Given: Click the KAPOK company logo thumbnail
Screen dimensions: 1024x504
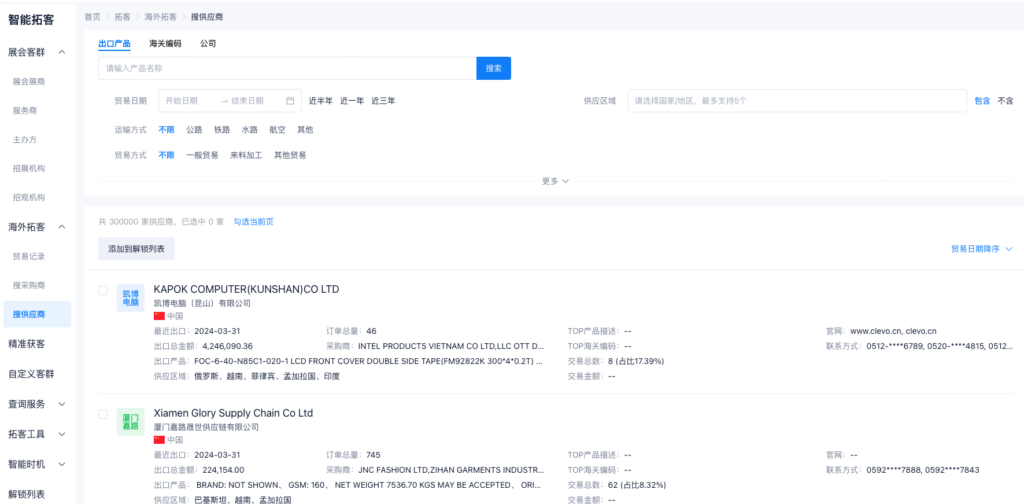Looking at the screenshot, I should tap(131, 298).
